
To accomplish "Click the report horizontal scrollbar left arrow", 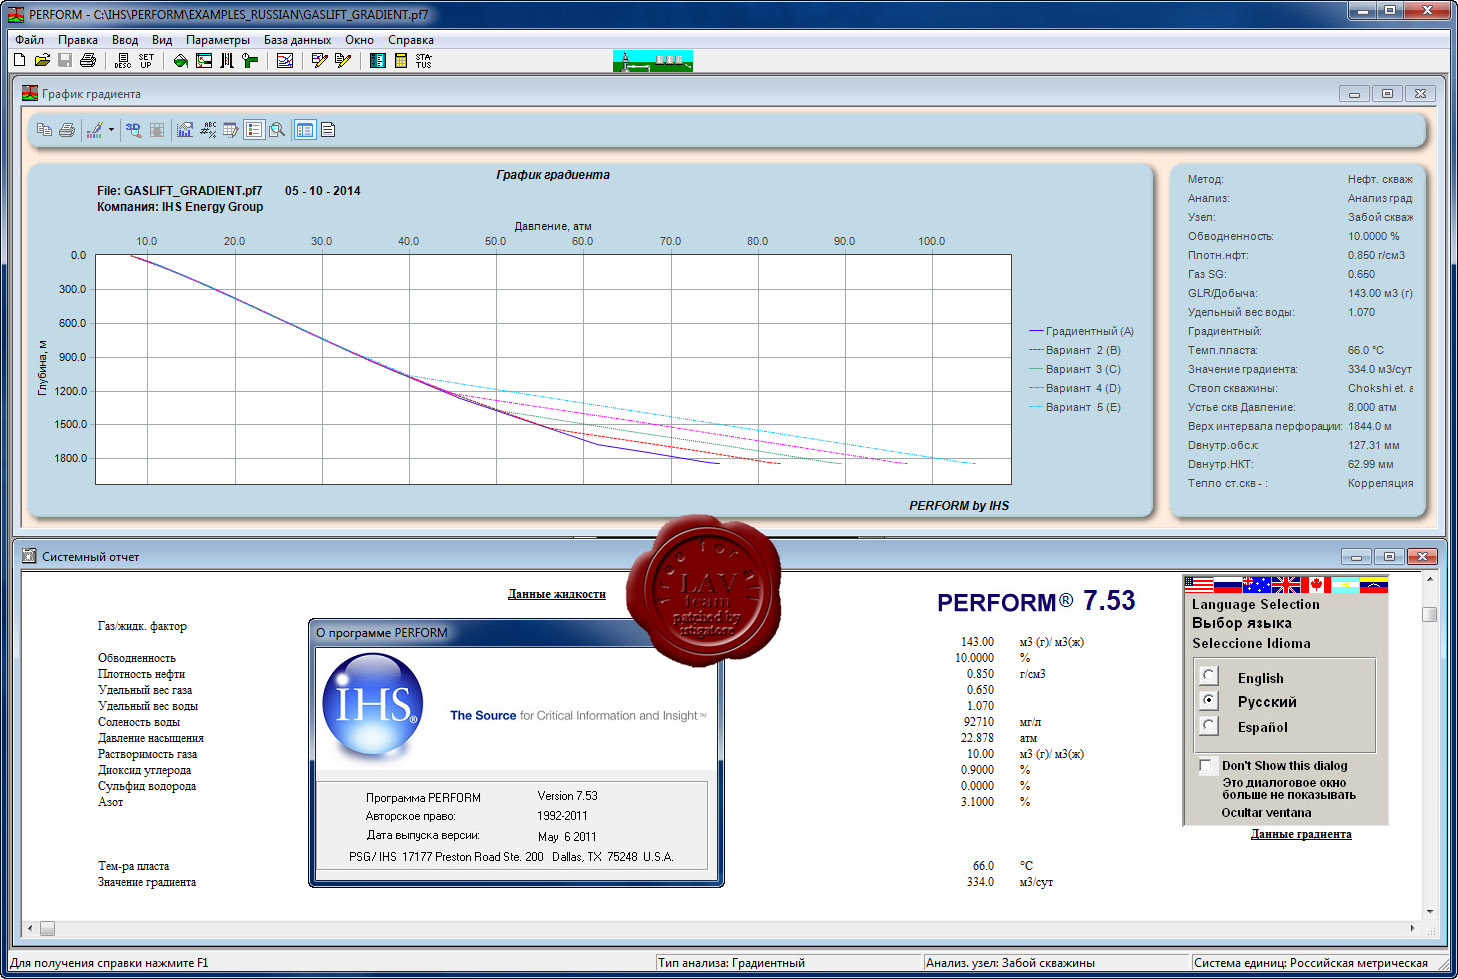I will [x=30, y=928].
